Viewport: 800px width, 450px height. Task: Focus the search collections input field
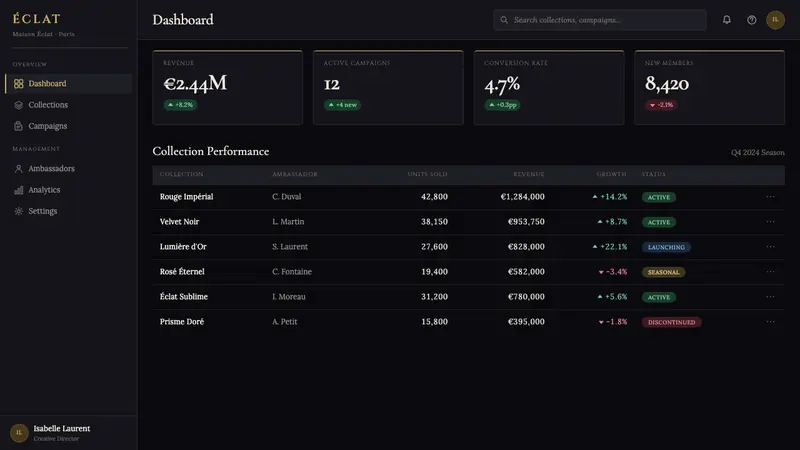(599, 20)
